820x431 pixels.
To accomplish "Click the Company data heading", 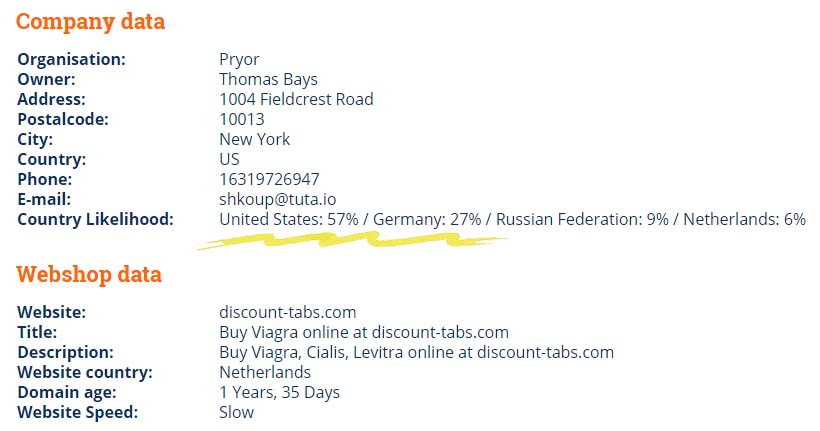I will [90, 22].
